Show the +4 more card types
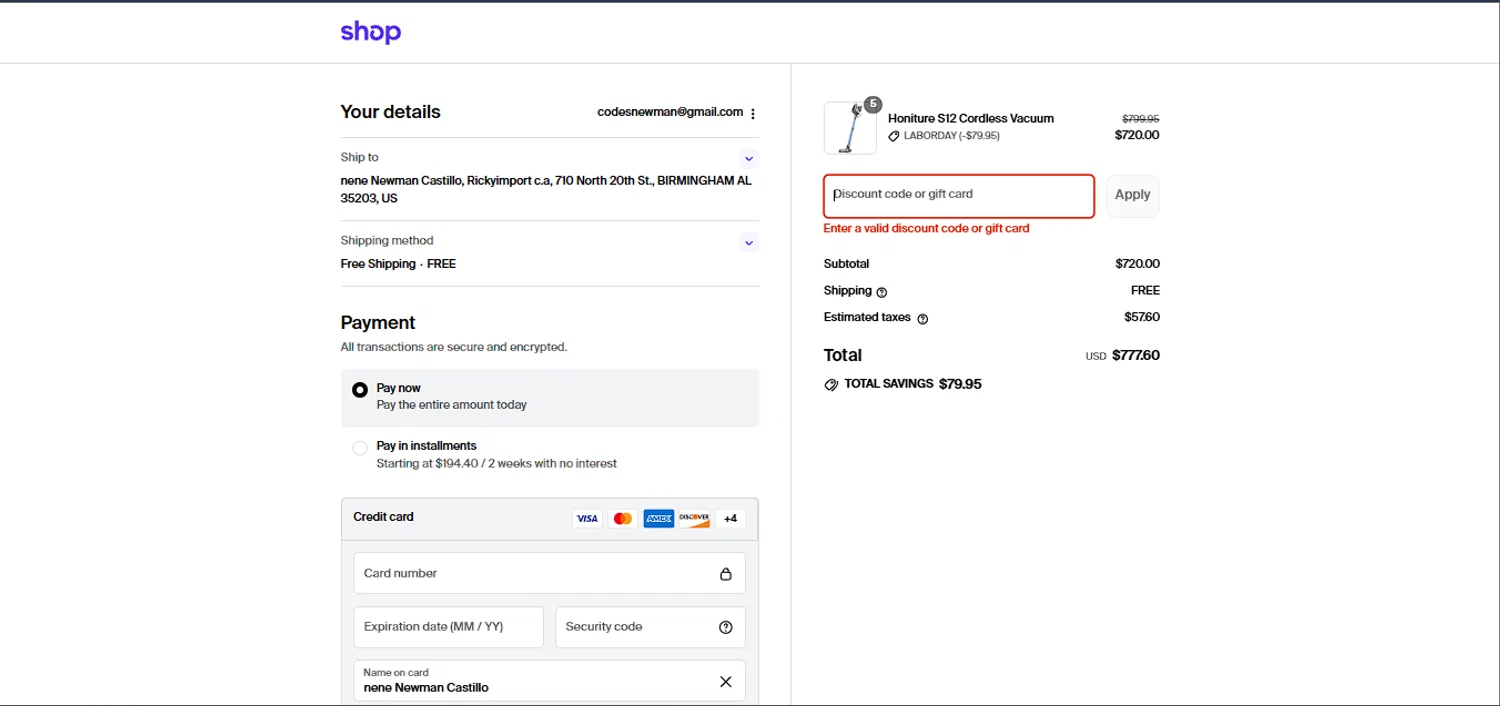Viewport: 1500px width, 706px height. (730, 518)
